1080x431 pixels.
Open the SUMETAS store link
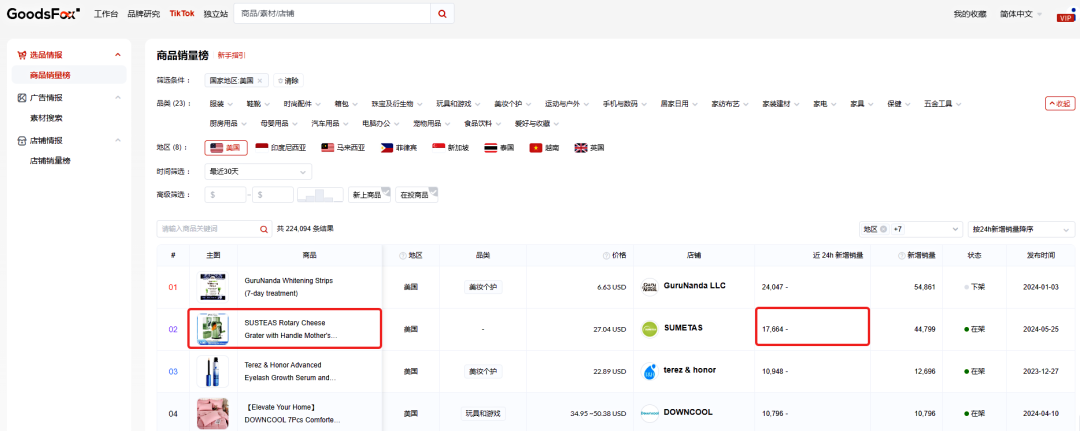point(683,328)
